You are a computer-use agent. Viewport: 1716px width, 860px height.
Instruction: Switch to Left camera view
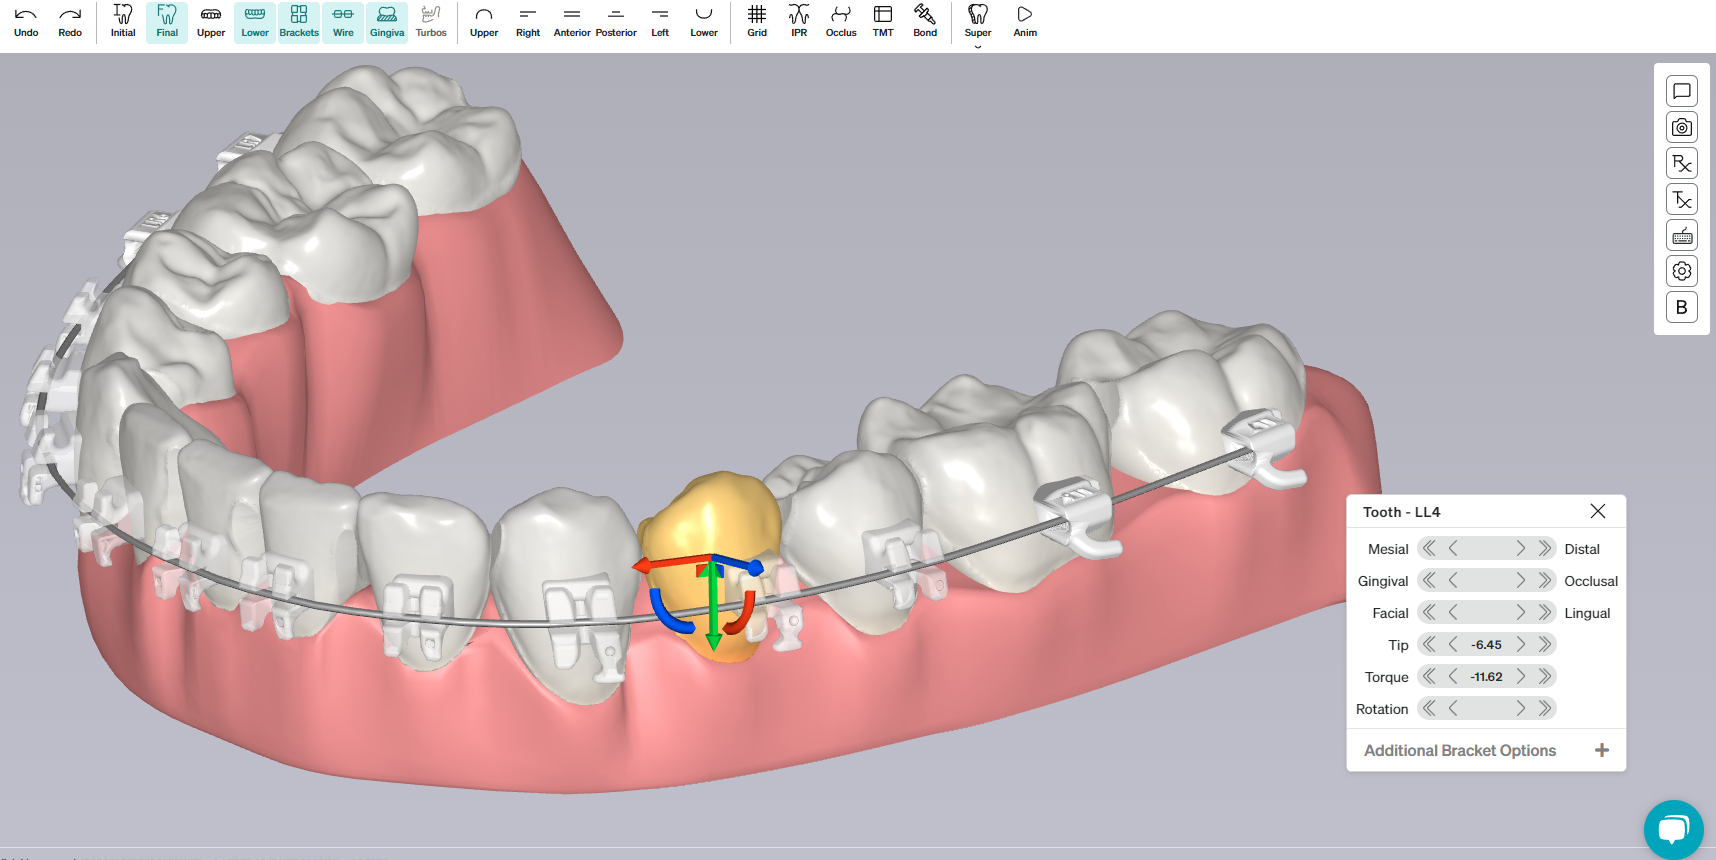coord(660,22)
